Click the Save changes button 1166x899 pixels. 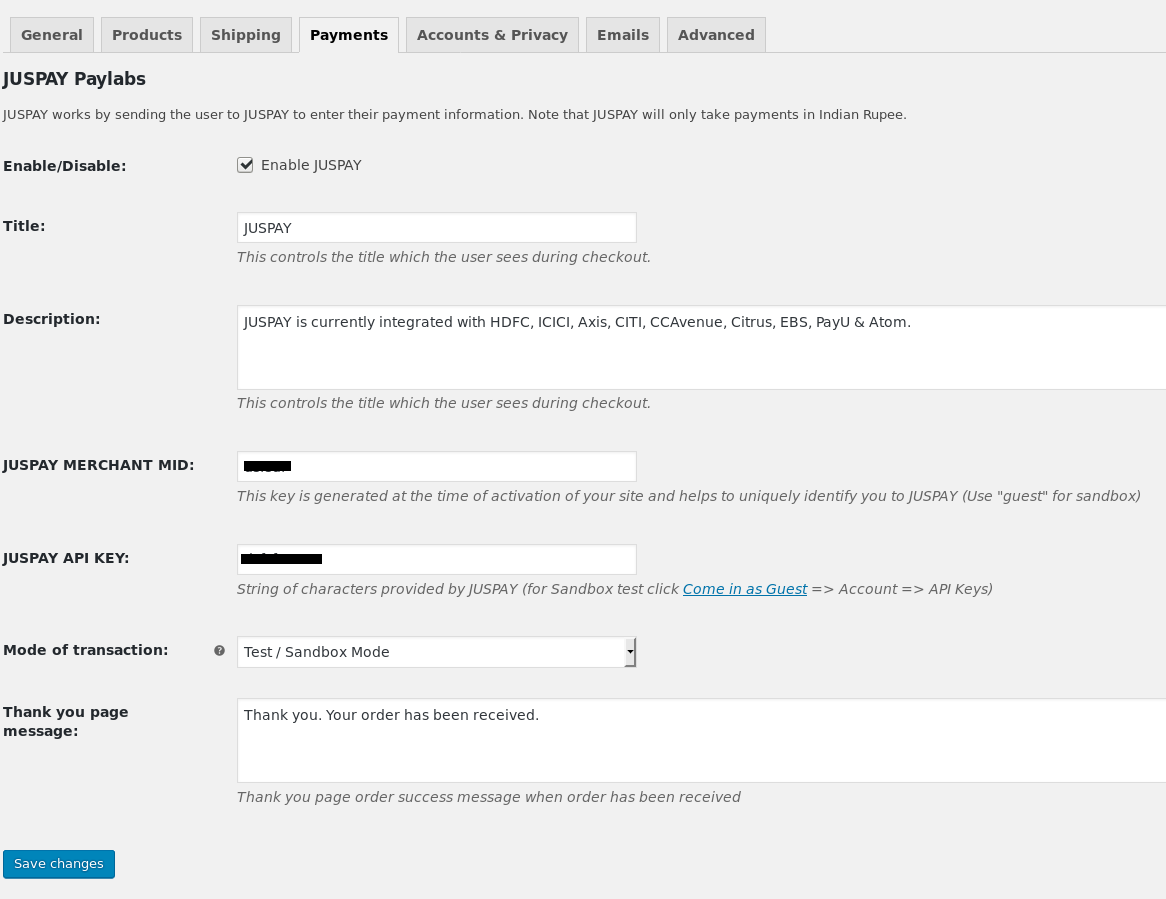[x=59, y=864]
